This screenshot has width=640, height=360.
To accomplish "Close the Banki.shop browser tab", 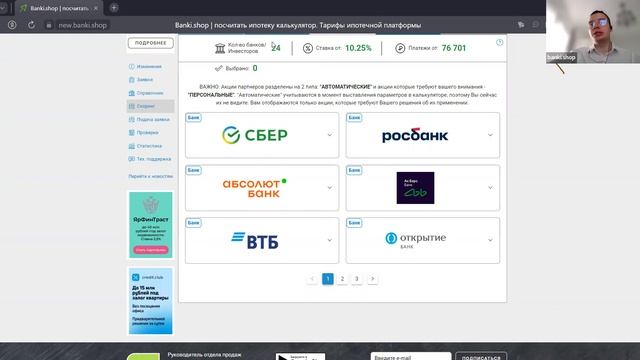I will [96, 8].
